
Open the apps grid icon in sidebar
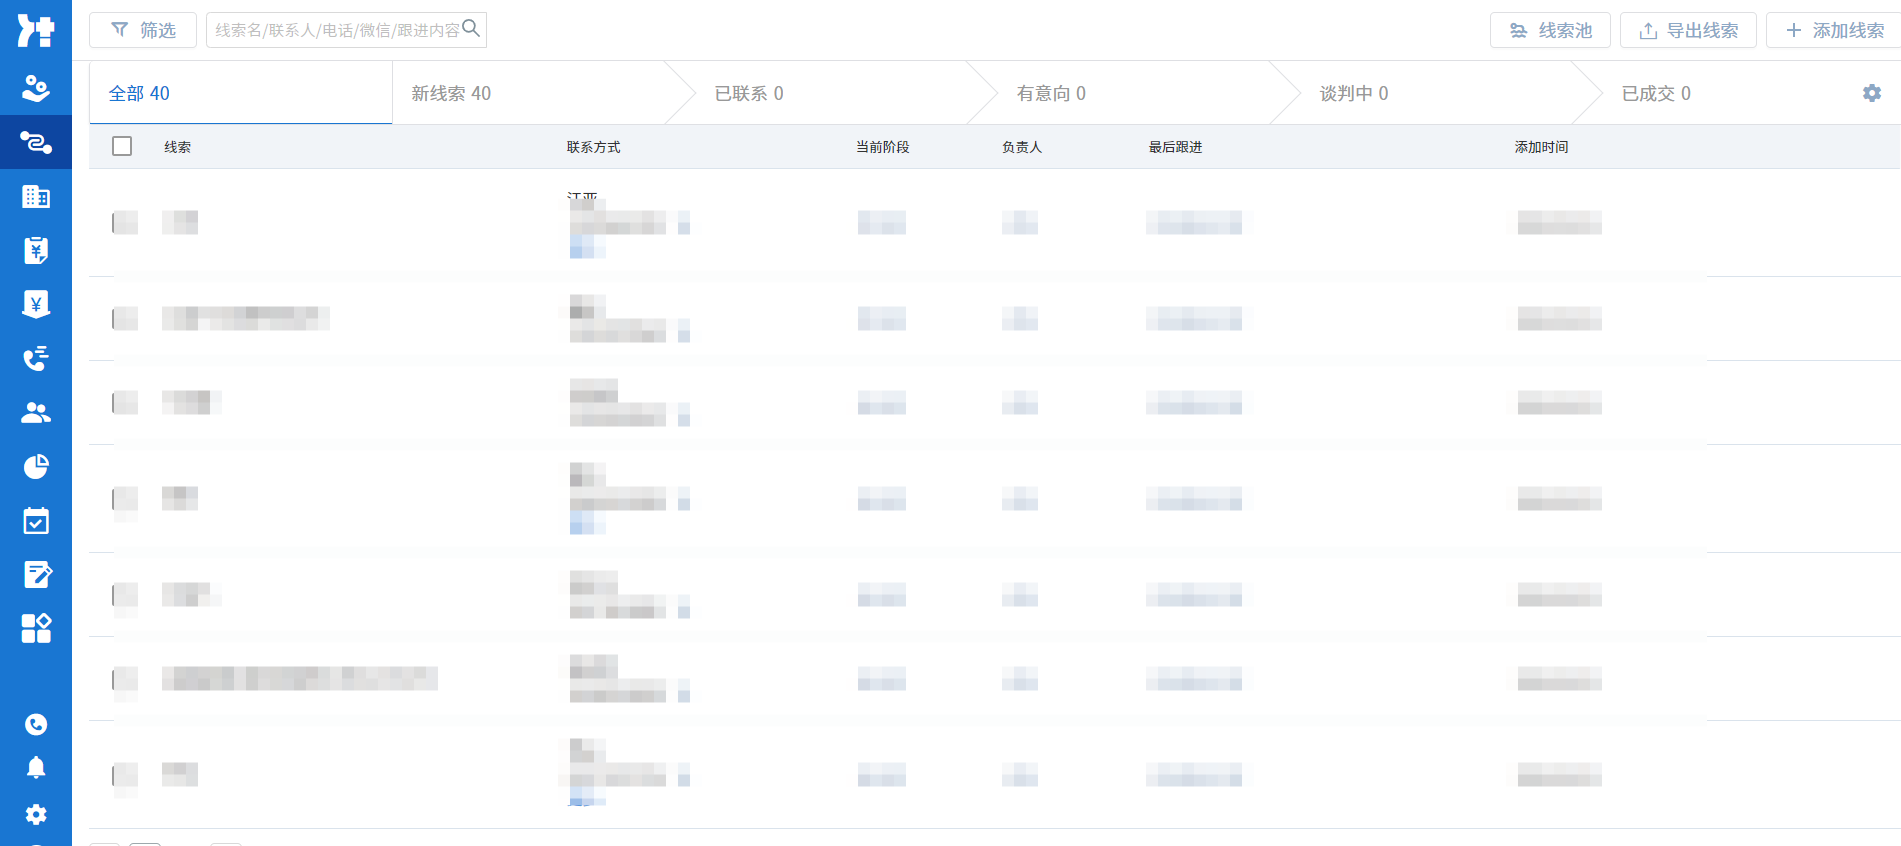36,628
